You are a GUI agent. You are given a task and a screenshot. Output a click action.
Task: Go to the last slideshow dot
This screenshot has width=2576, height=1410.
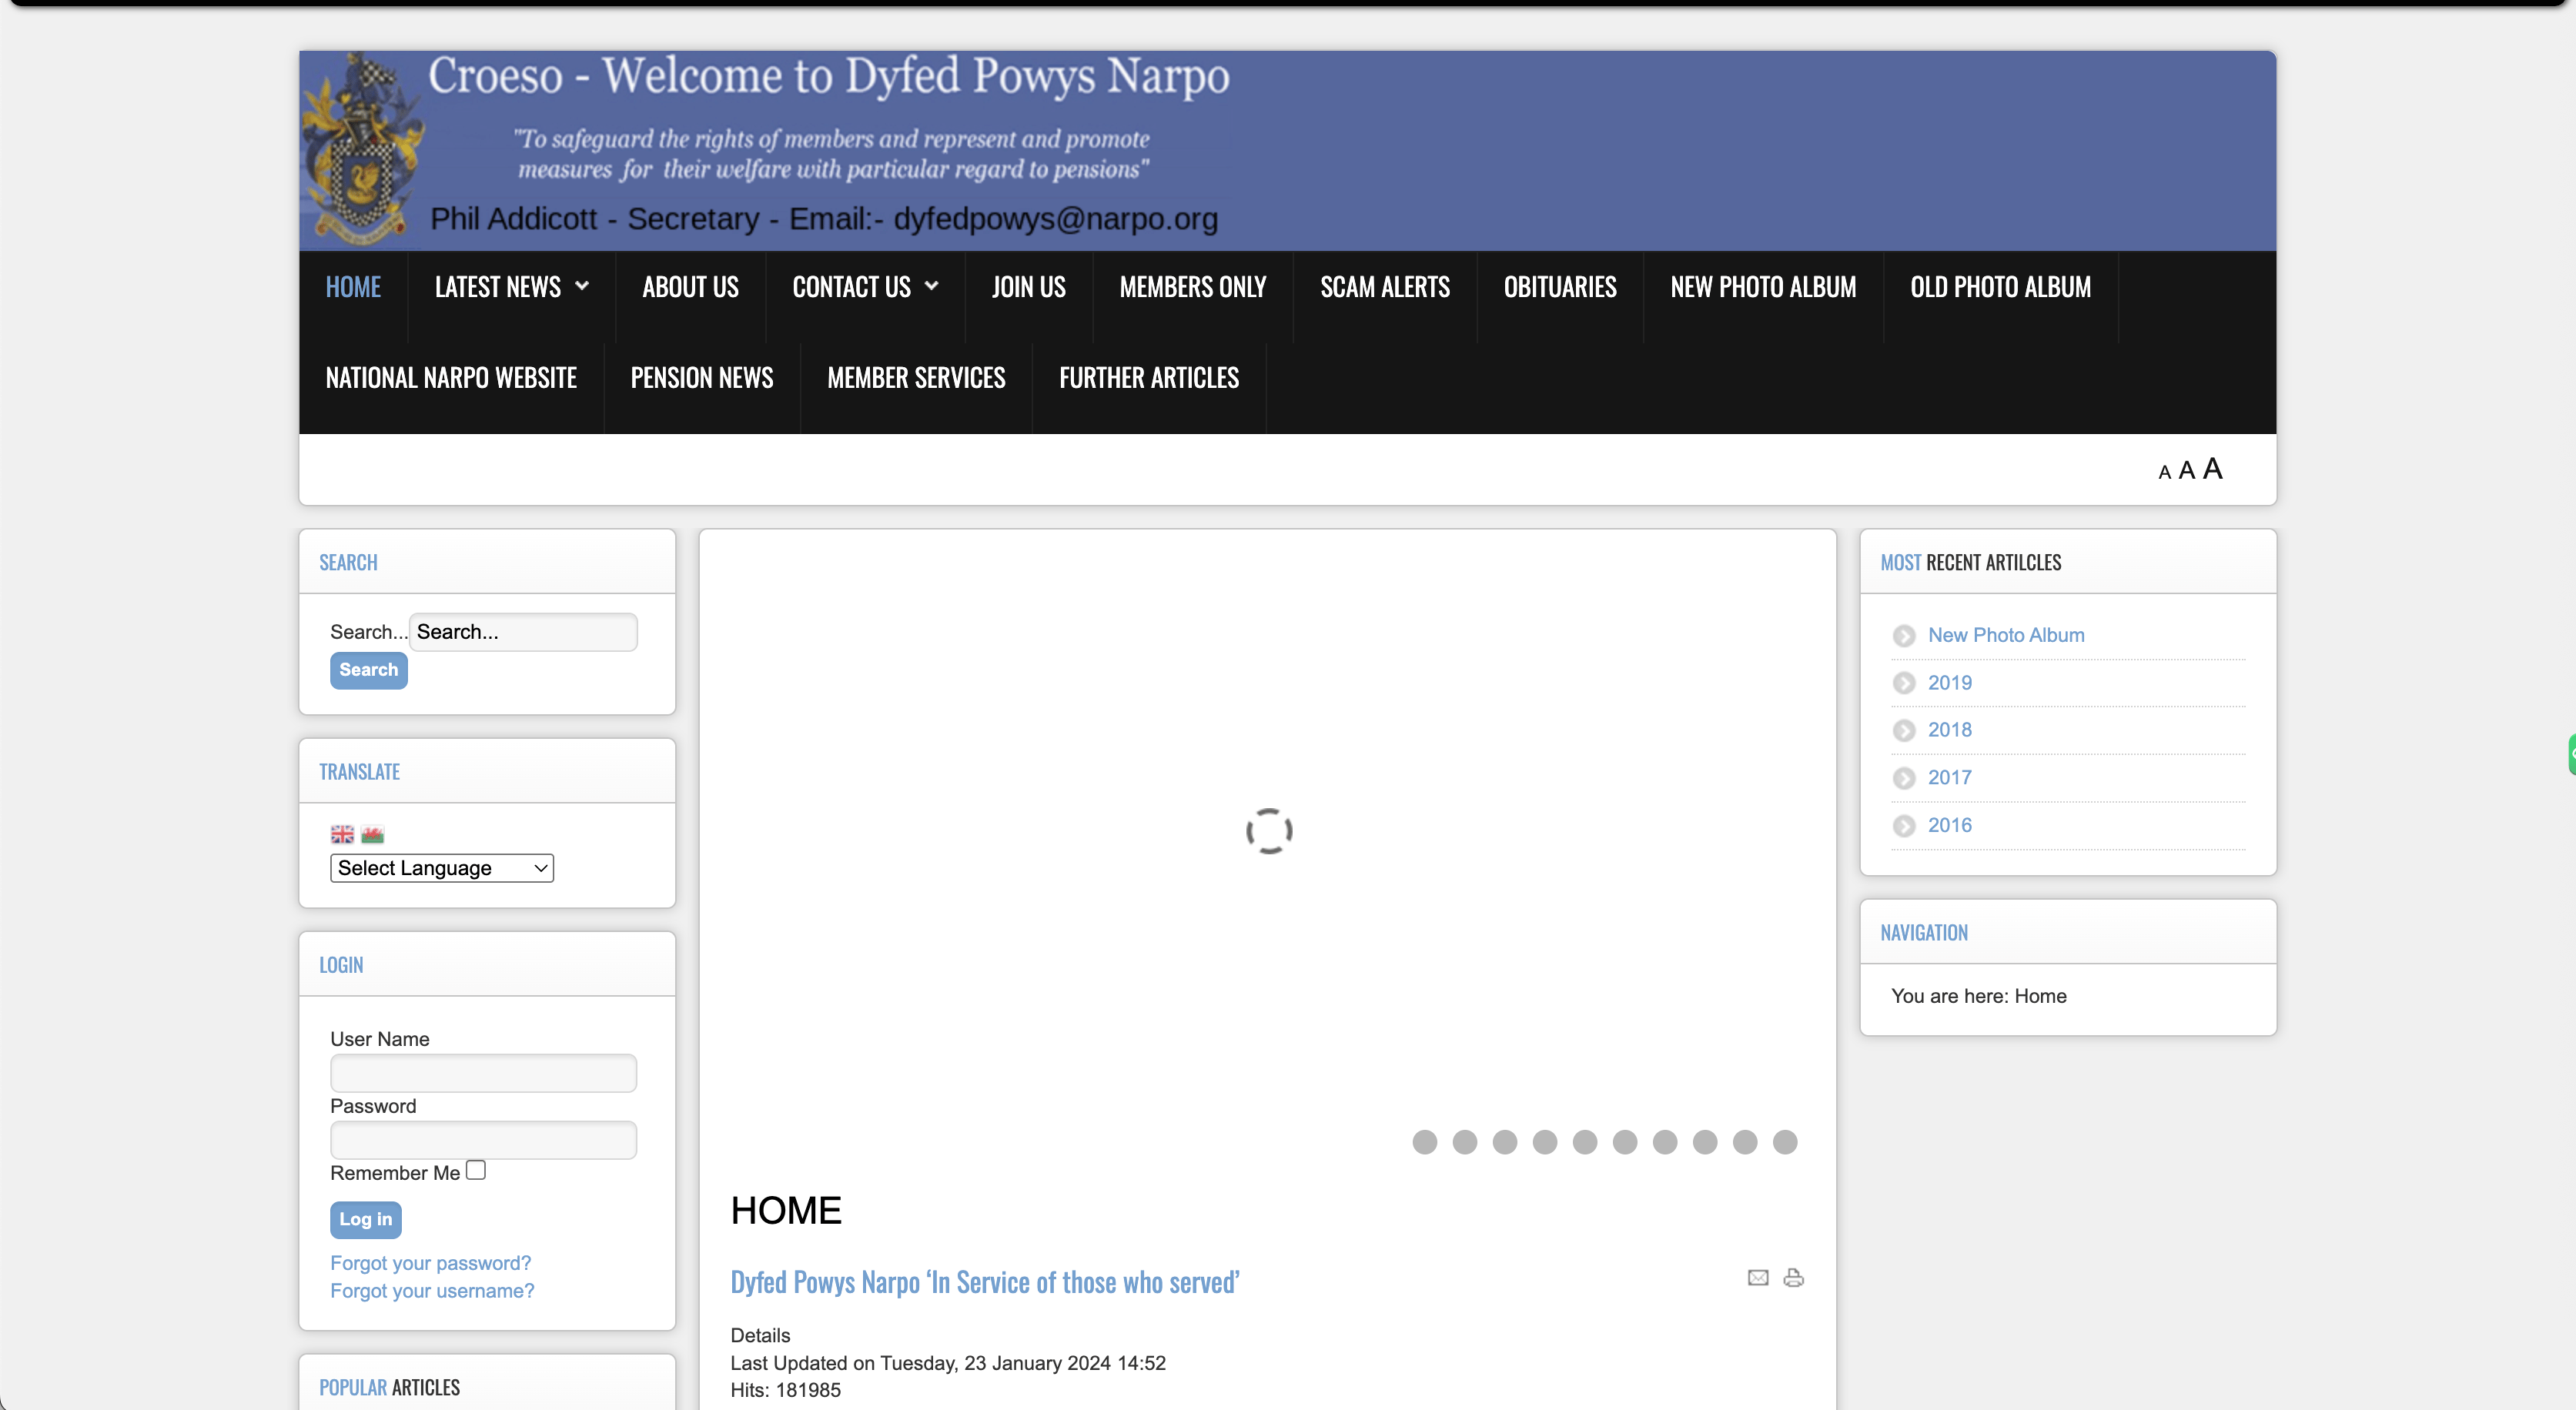[1785, 1142]
